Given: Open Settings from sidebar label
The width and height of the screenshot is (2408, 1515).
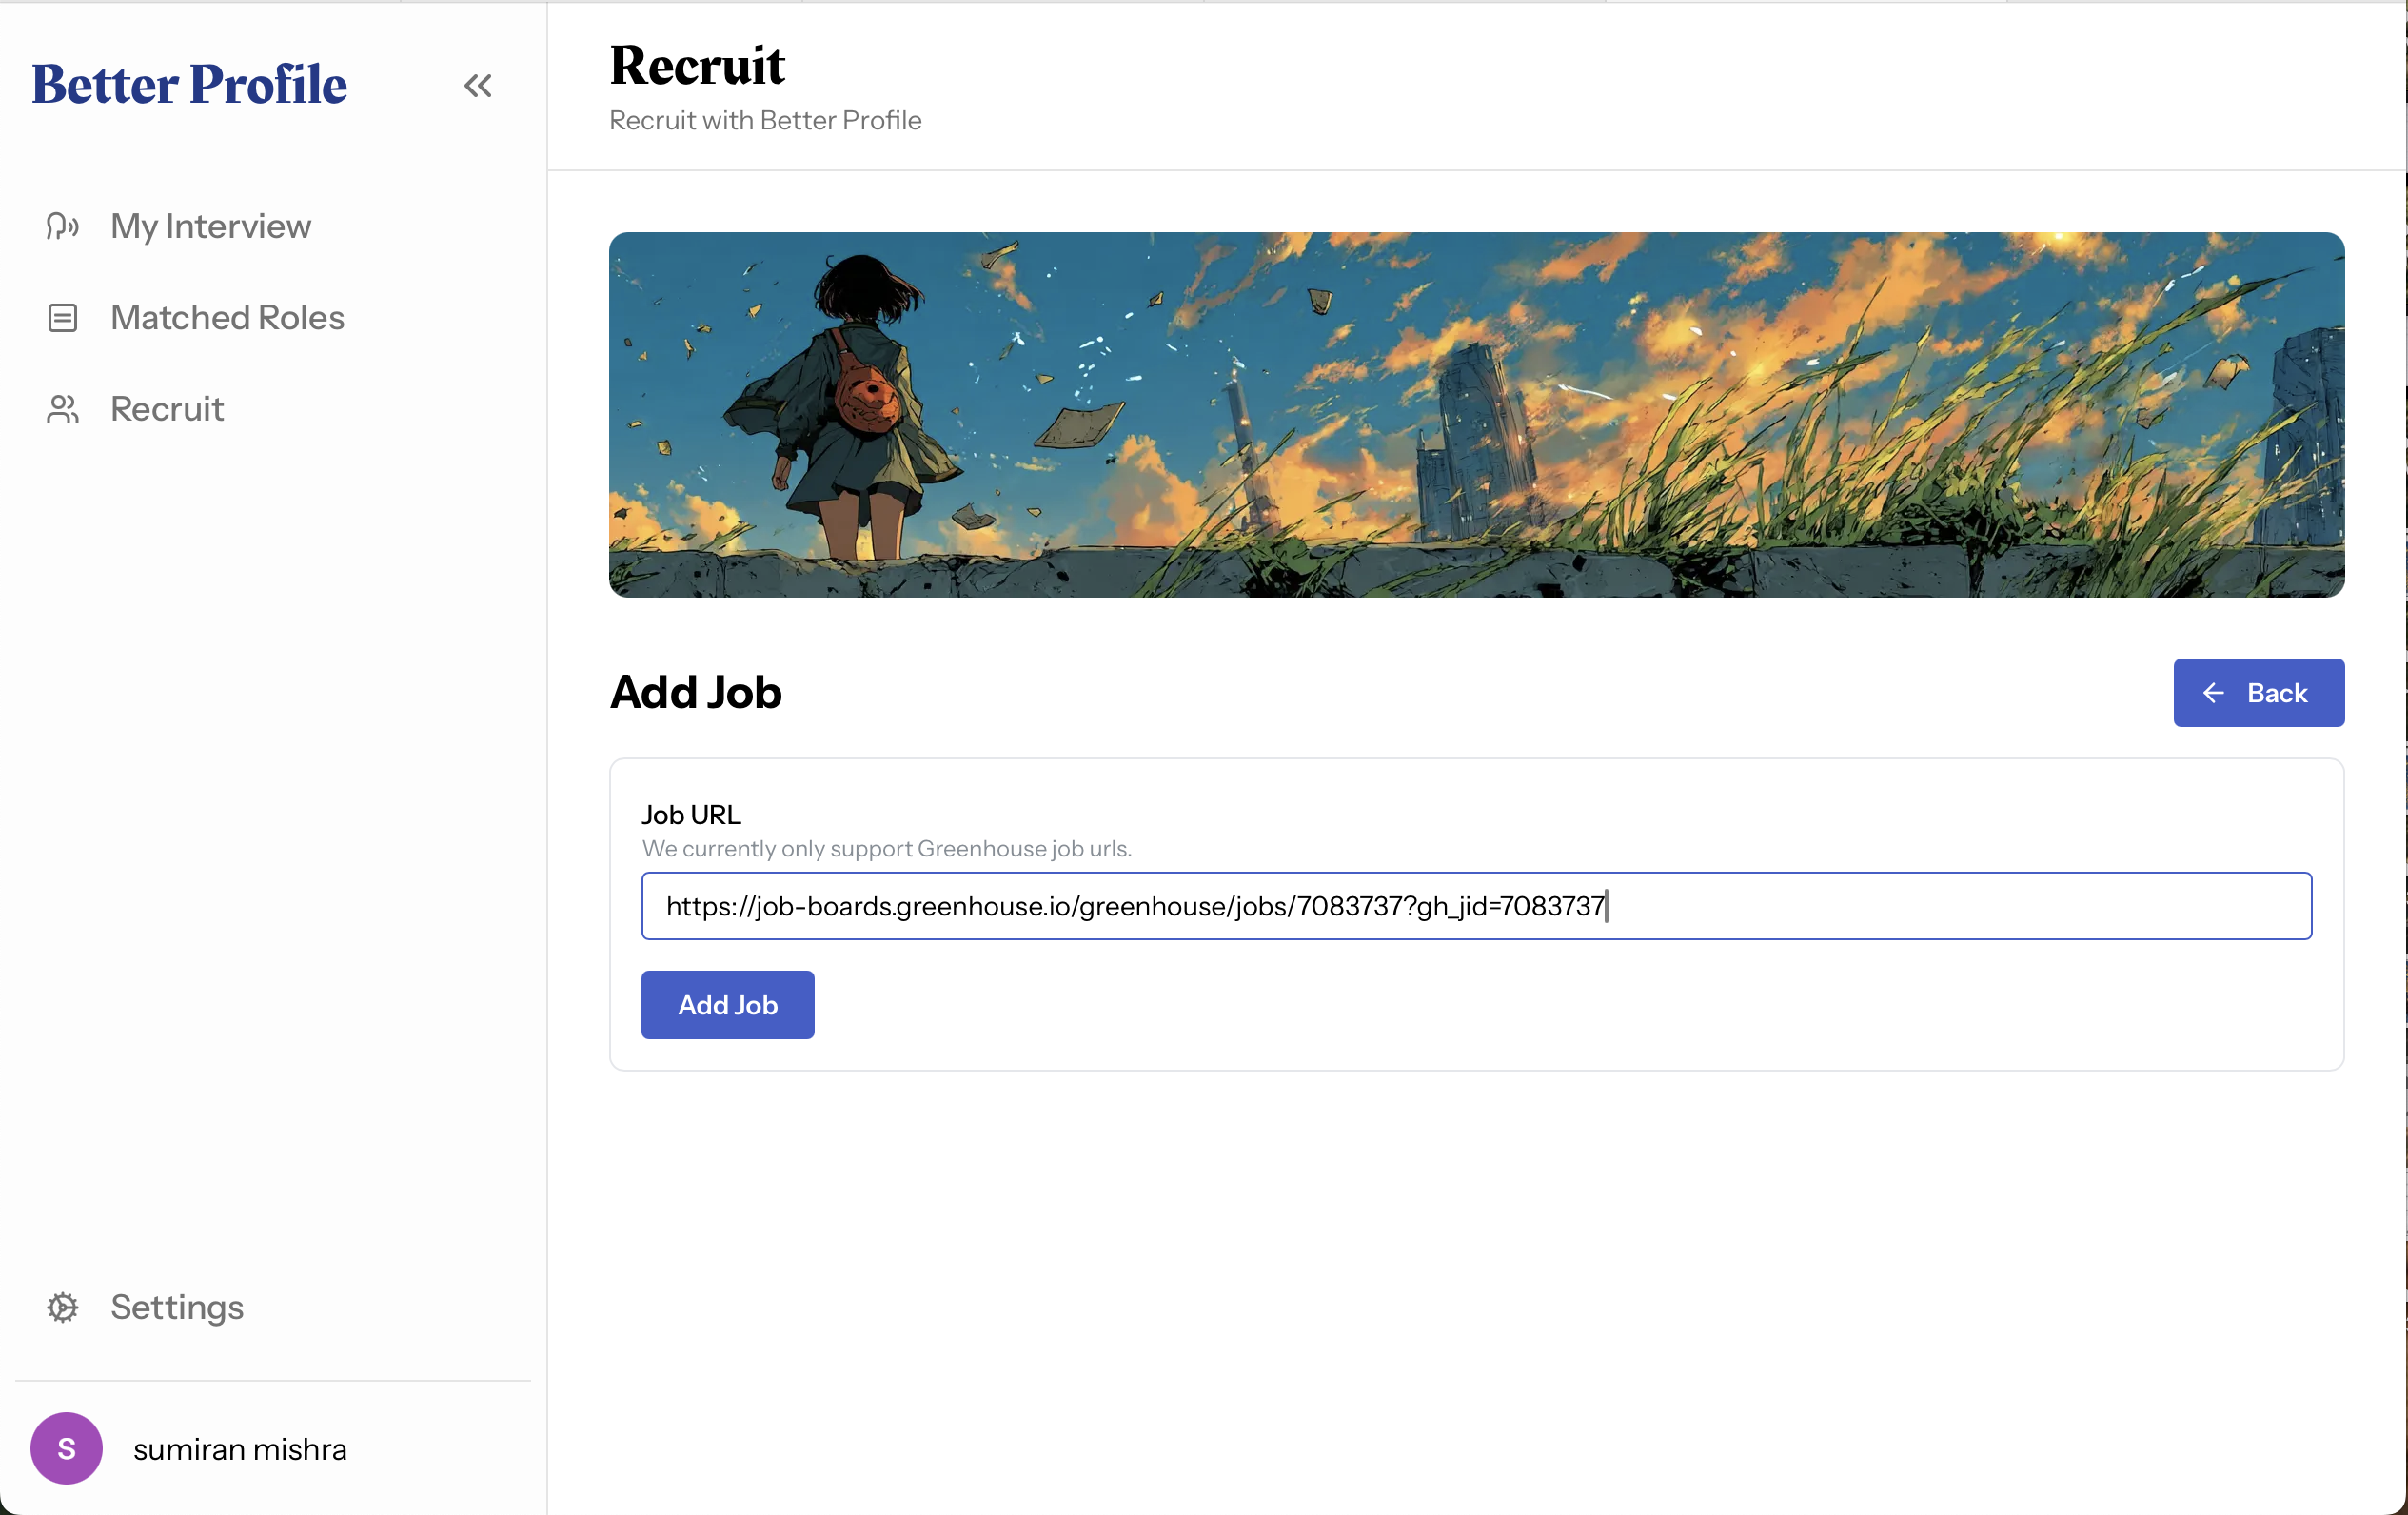Looking at the screenshot, I should (177, 1307).
